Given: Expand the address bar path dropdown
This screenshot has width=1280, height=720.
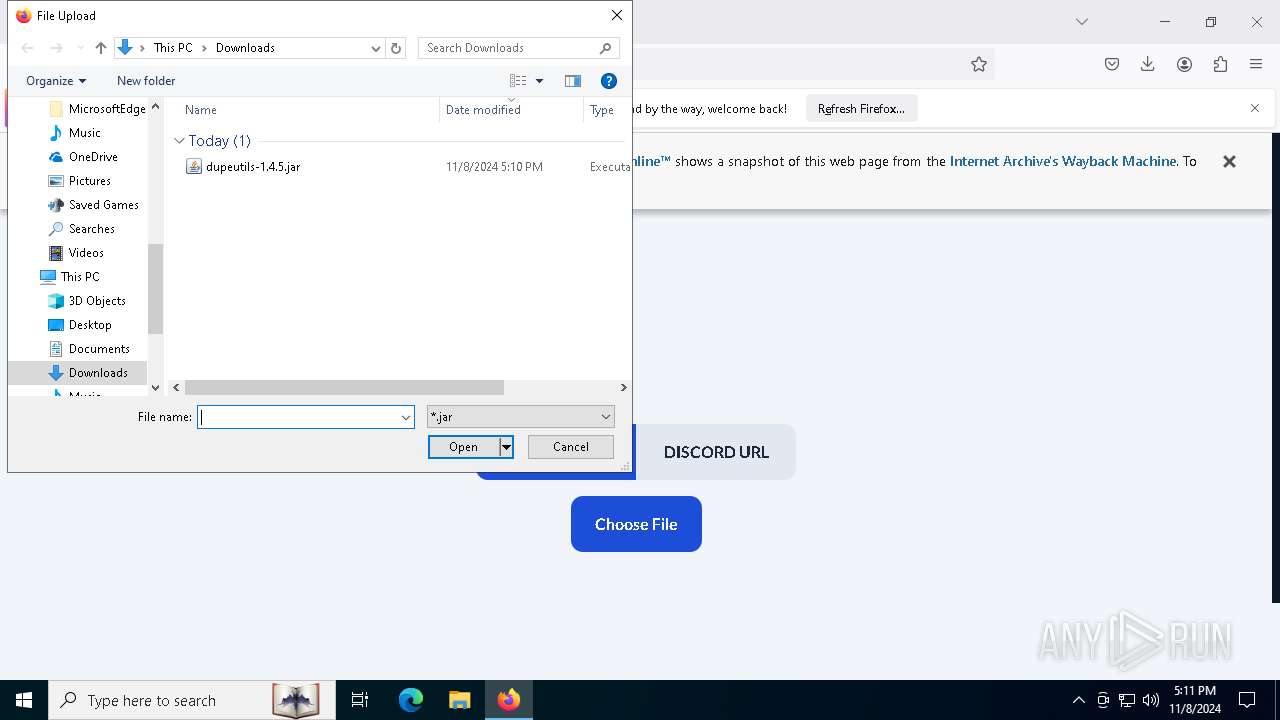Looking at the screenshot, I should 376,48.
